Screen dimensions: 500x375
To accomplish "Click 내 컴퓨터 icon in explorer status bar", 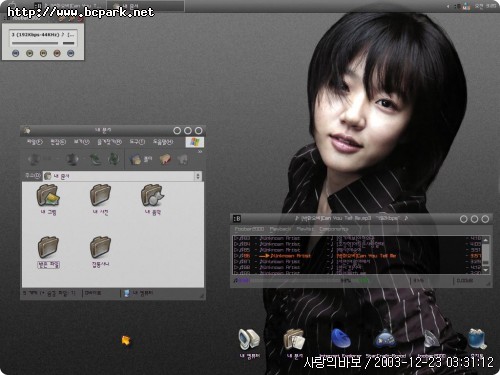I will click(x=127, y=293).
